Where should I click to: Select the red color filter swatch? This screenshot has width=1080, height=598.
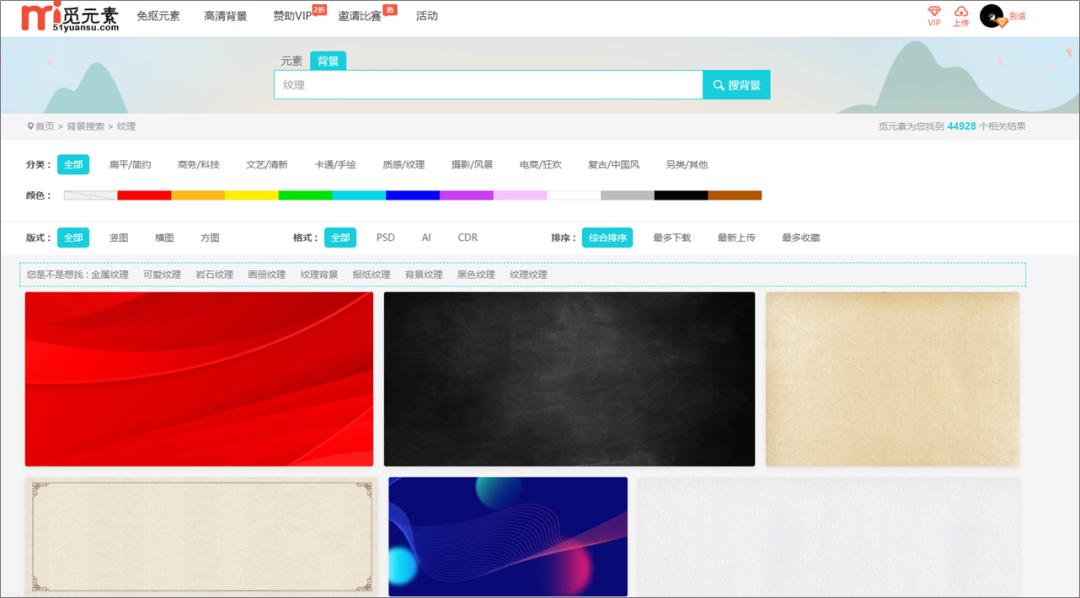point(145,194)
